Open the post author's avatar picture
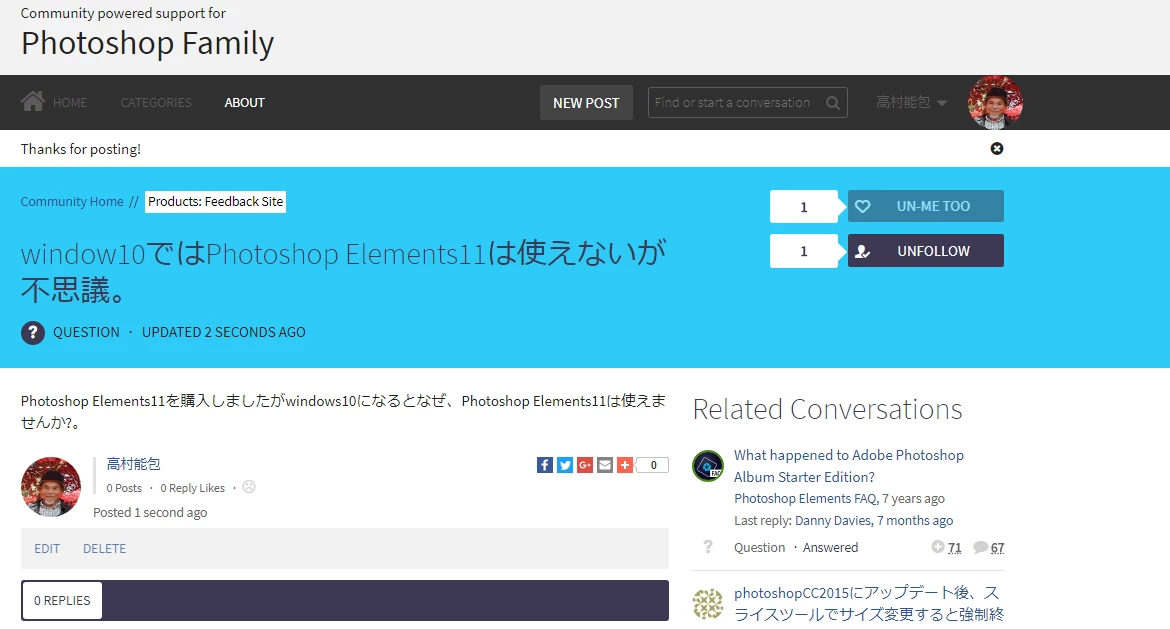1170x629 pixels. tap(51, 487)
